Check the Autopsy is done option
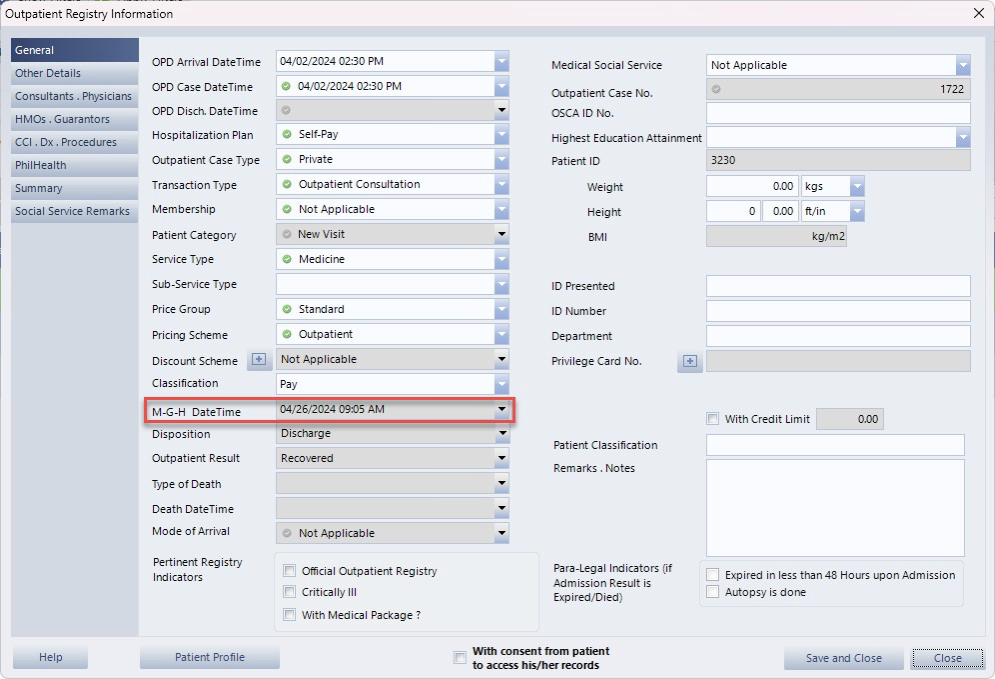This screenshot has height=679, width=995. [712, 592]
